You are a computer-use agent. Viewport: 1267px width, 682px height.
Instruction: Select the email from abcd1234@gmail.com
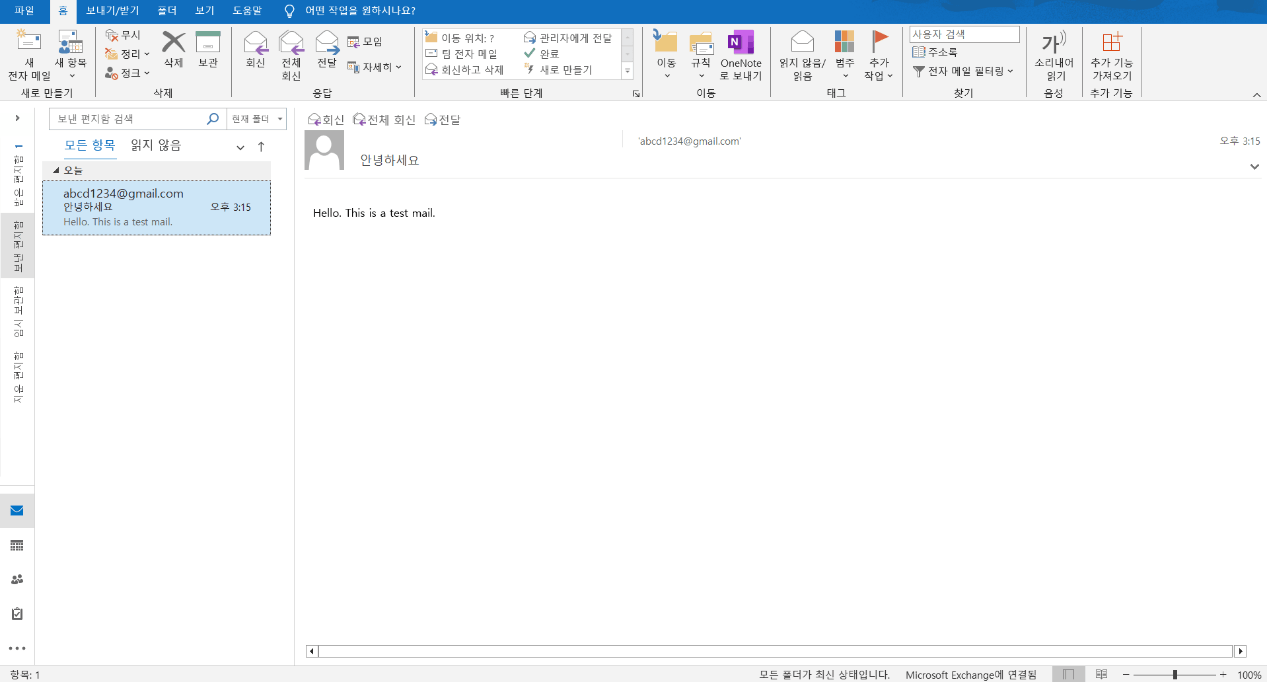tap(156, 208)
